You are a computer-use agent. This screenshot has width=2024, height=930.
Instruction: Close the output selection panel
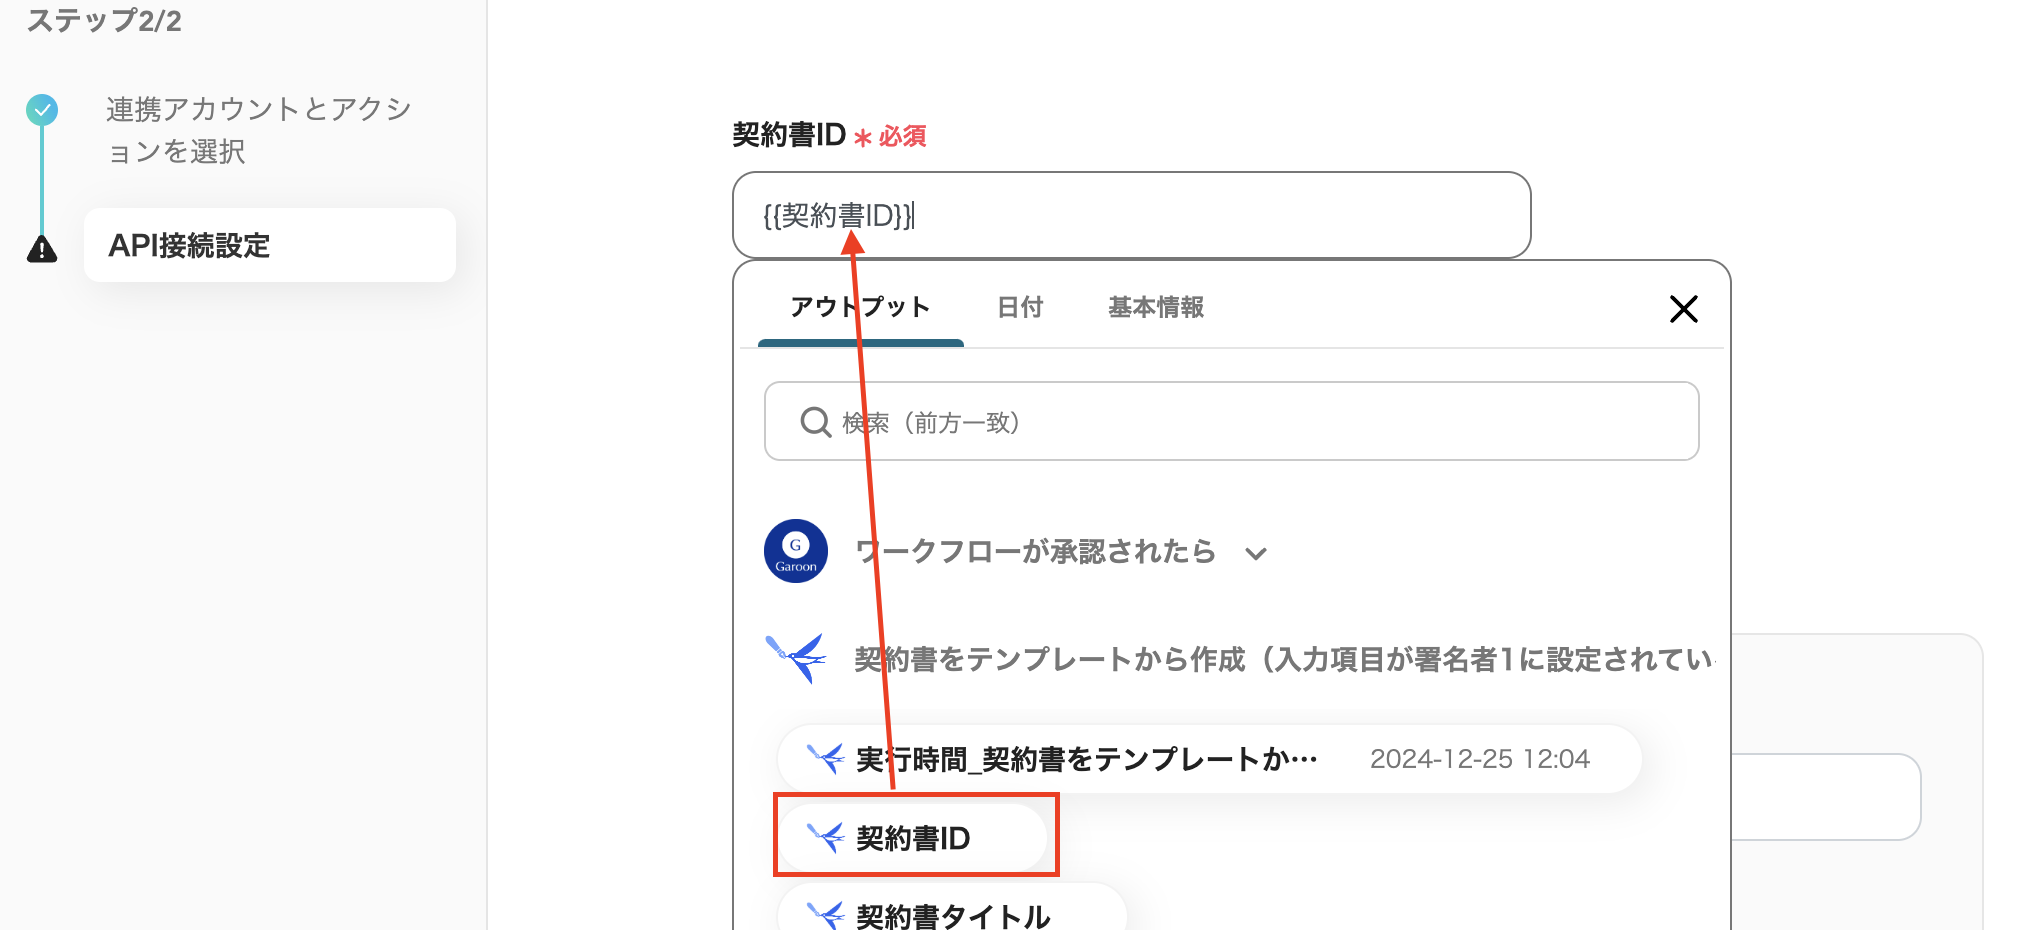coord(1684,309)
